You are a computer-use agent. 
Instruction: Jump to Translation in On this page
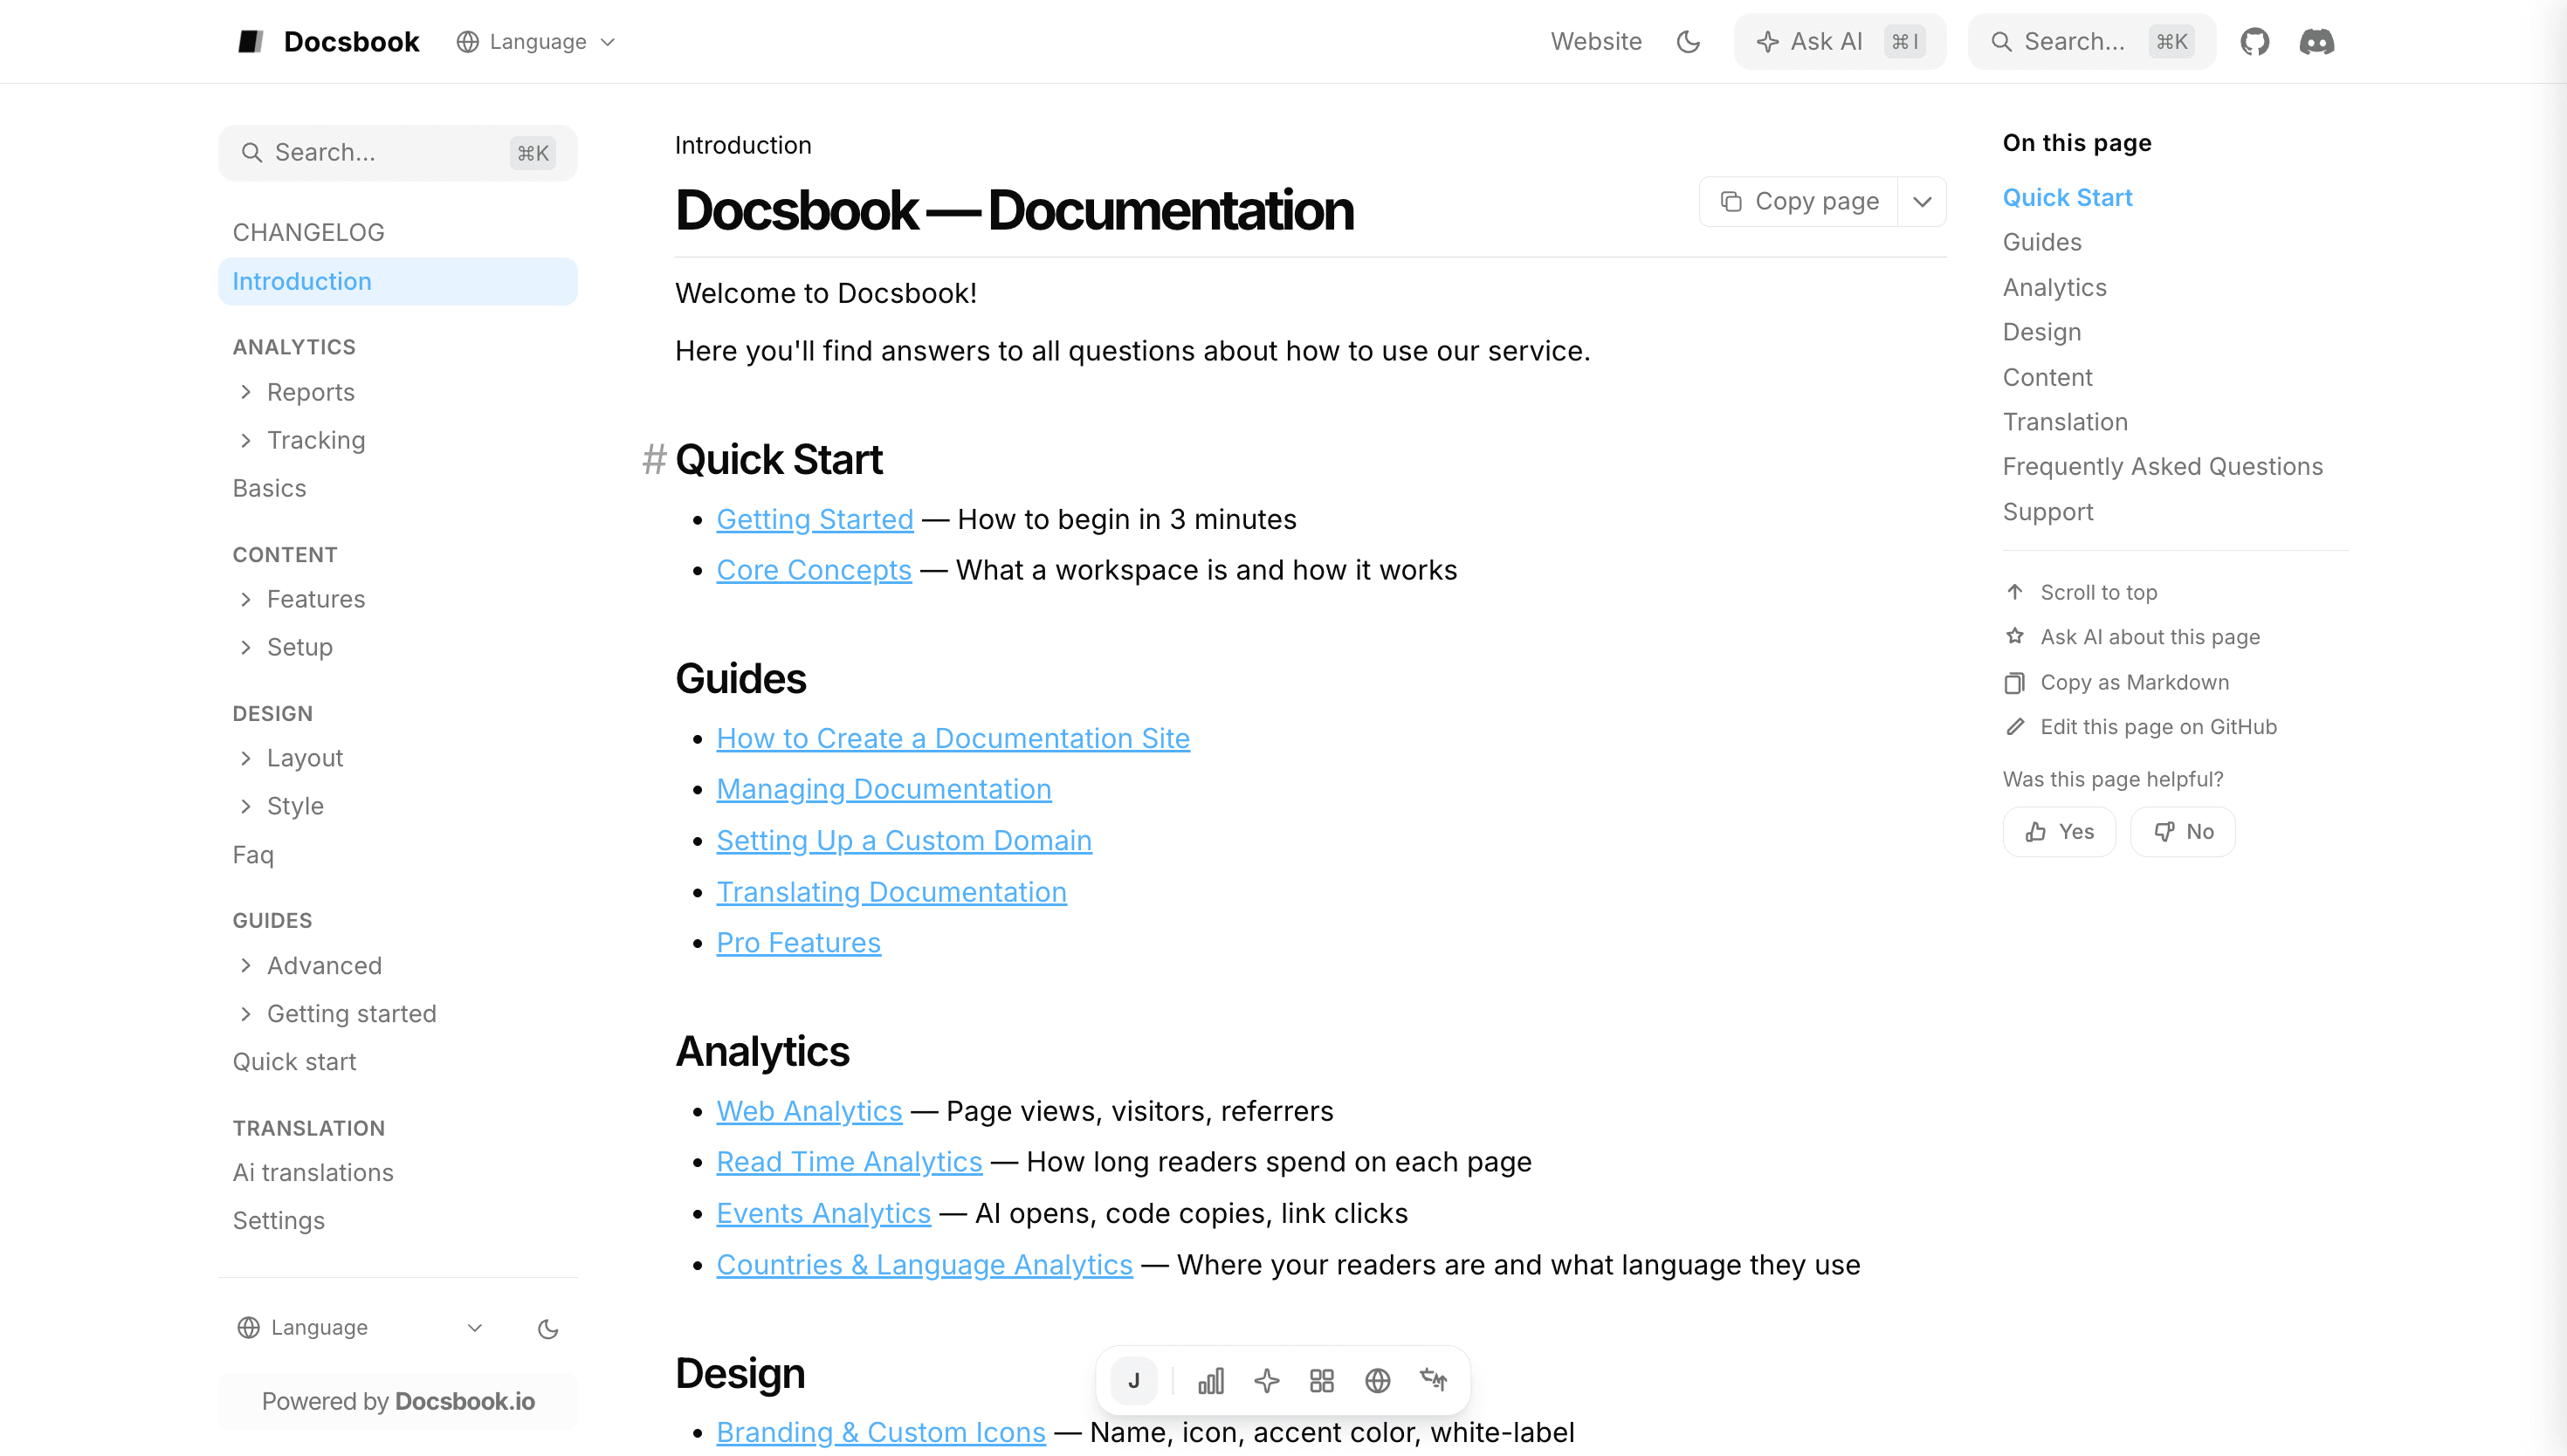pyautogui.click(x=2065, y=422)
